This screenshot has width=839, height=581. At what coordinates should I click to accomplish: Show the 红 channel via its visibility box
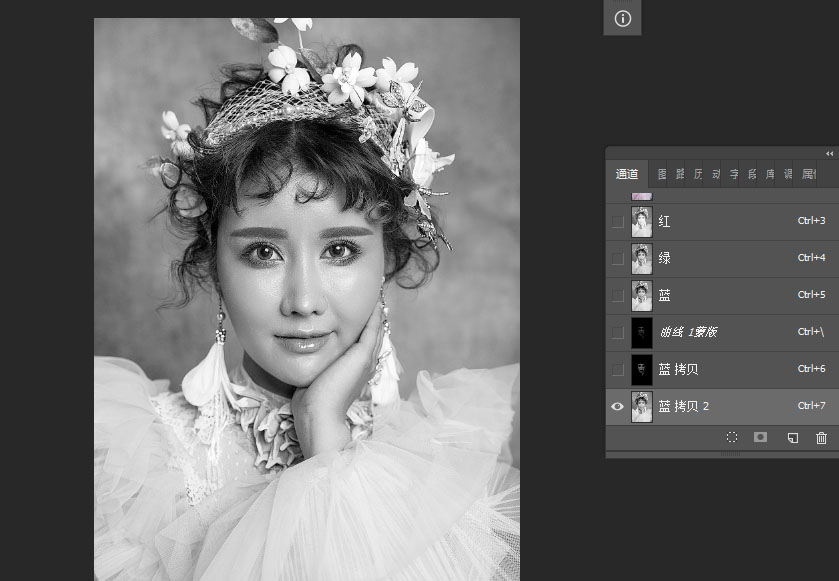click(x=617, y=221)
